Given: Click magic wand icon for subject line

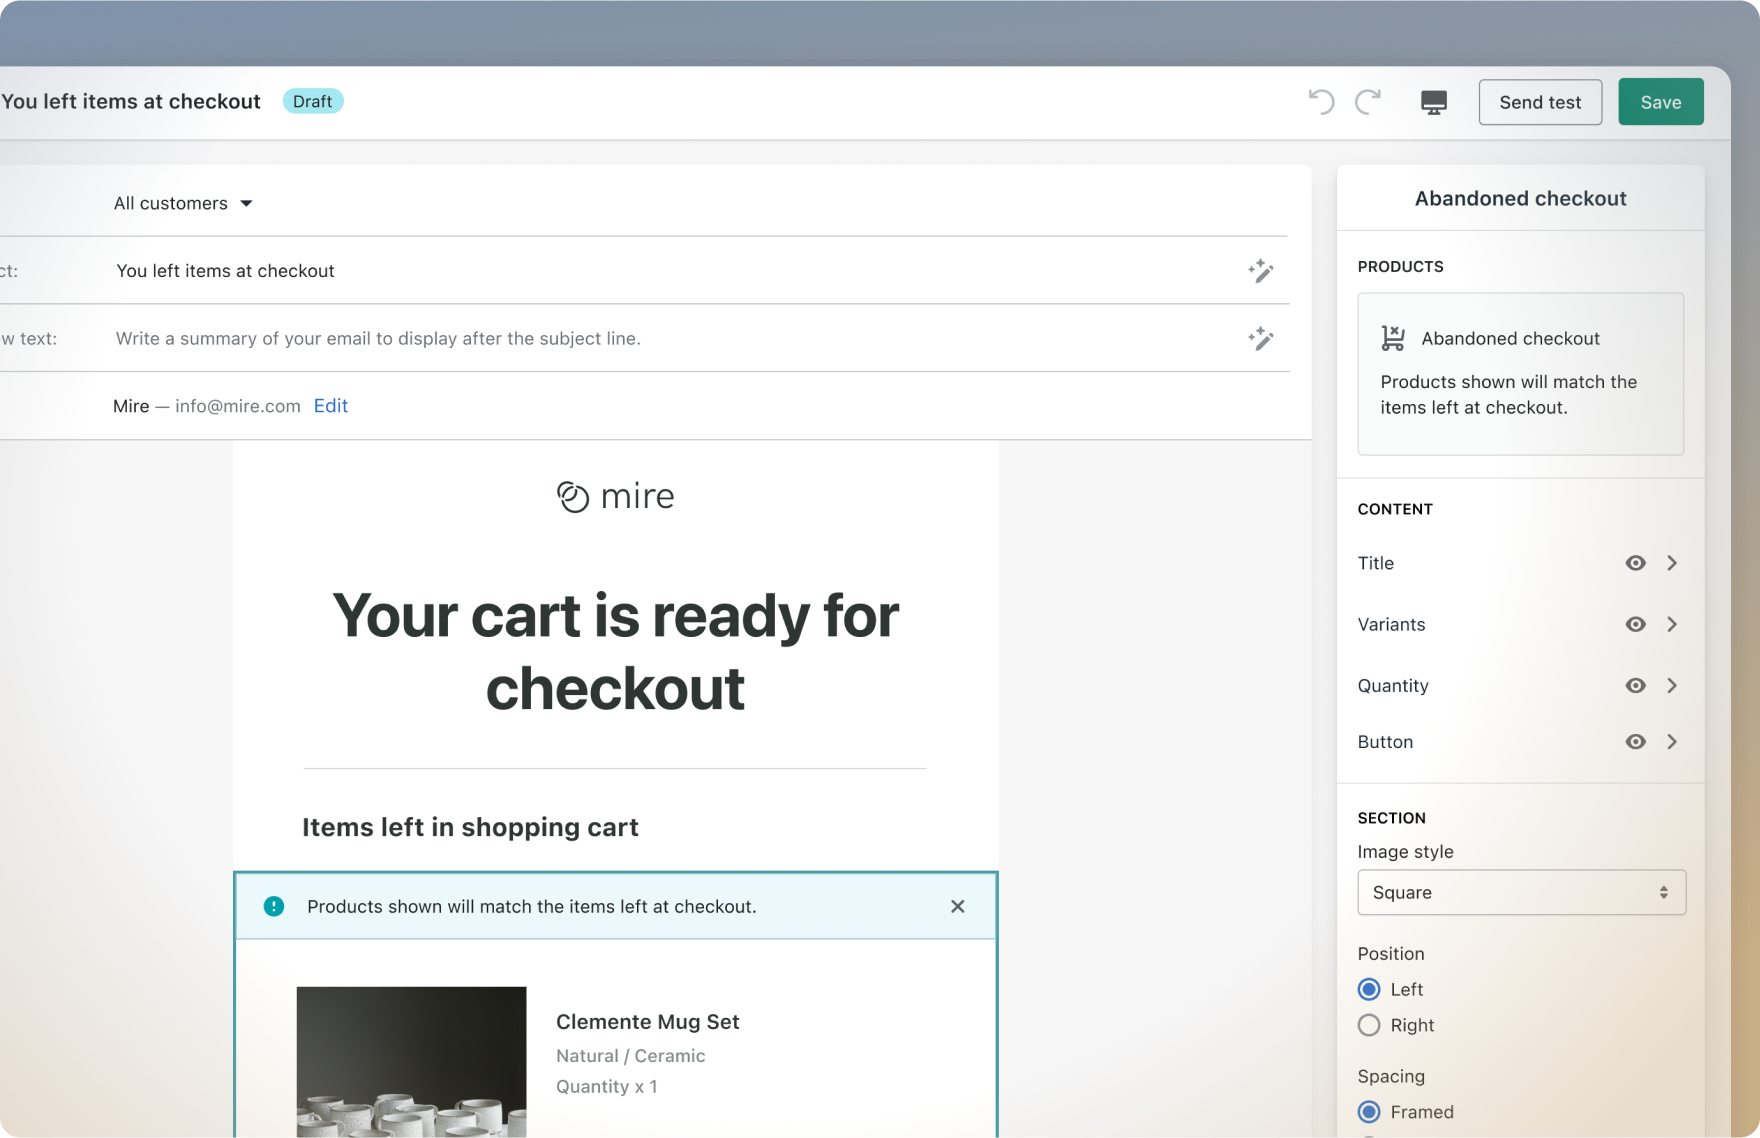Looking at the screenshot, I should click(x=1260, y=271).
